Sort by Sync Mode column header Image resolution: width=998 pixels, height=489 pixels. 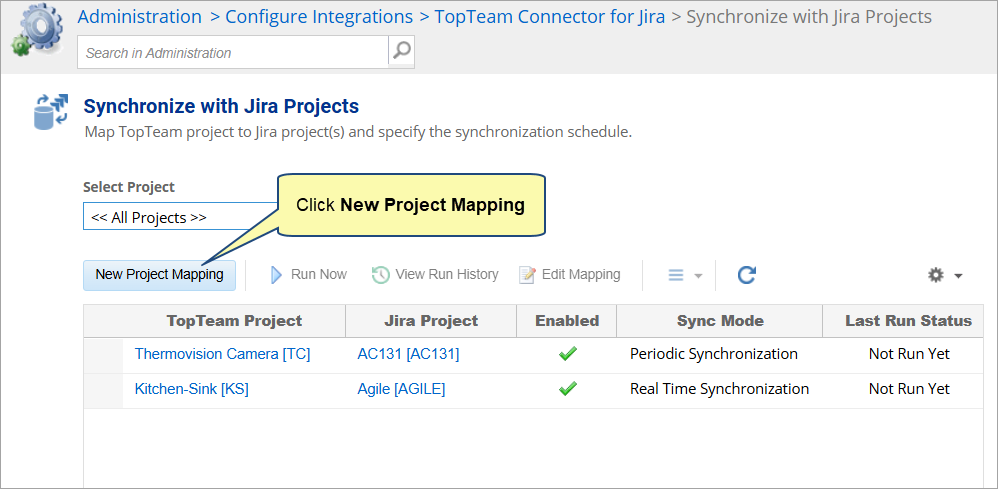[719, 321]
